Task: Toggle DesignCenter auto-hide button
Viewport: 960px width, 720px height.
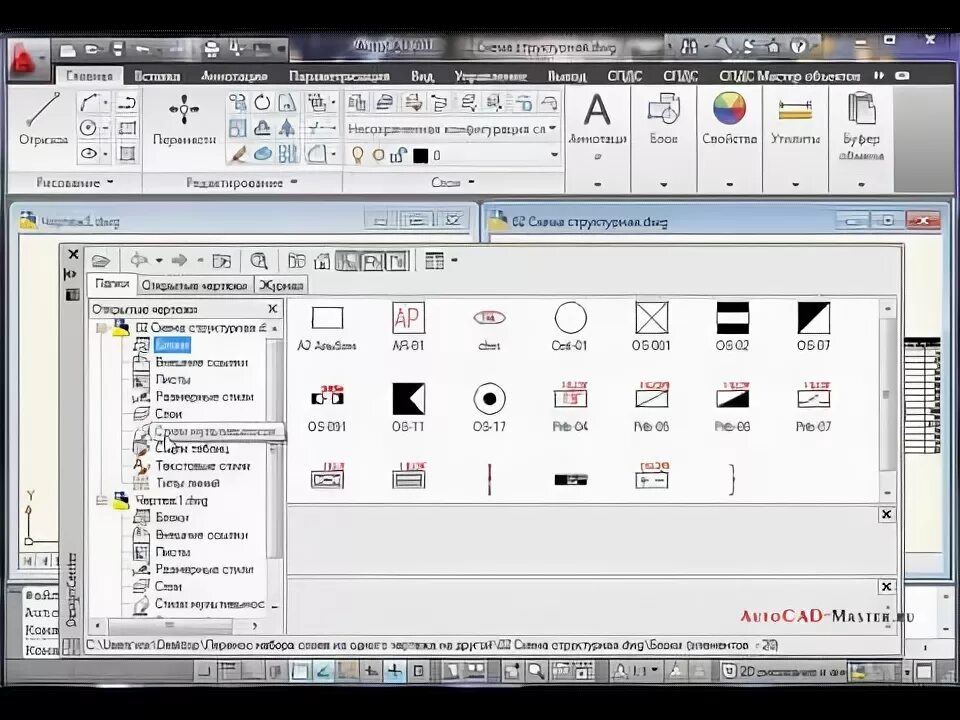Action: [x=71, y=274]
